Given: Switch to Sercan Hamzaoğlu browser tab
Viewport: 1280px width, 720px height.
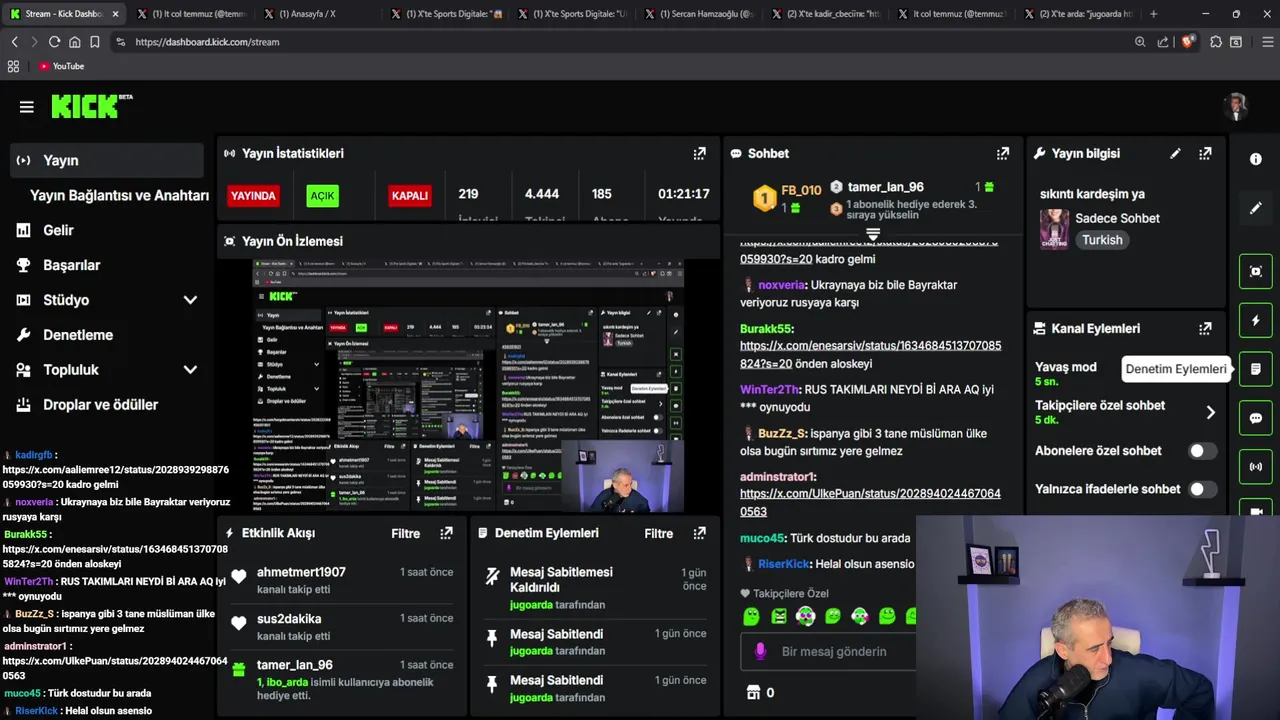Looking at the screenshot, I should click(700, 14).
